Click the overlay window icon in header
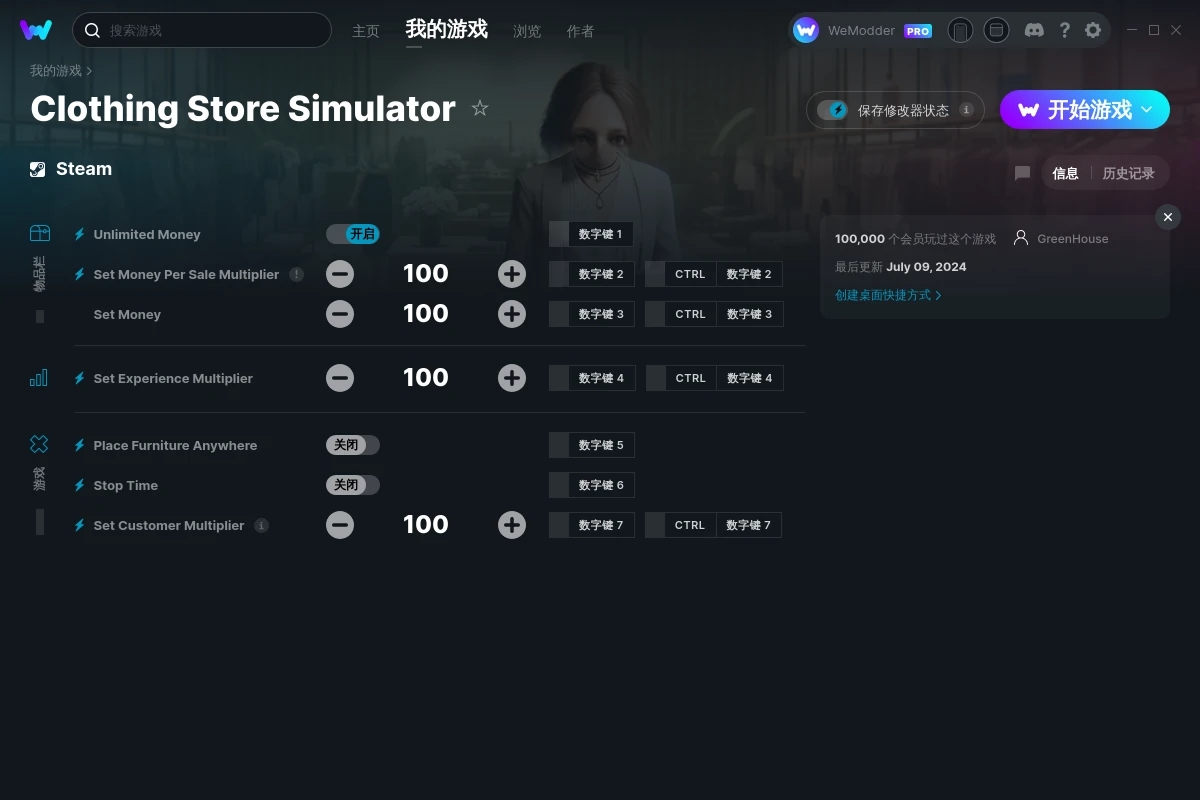 coord(996,30)
